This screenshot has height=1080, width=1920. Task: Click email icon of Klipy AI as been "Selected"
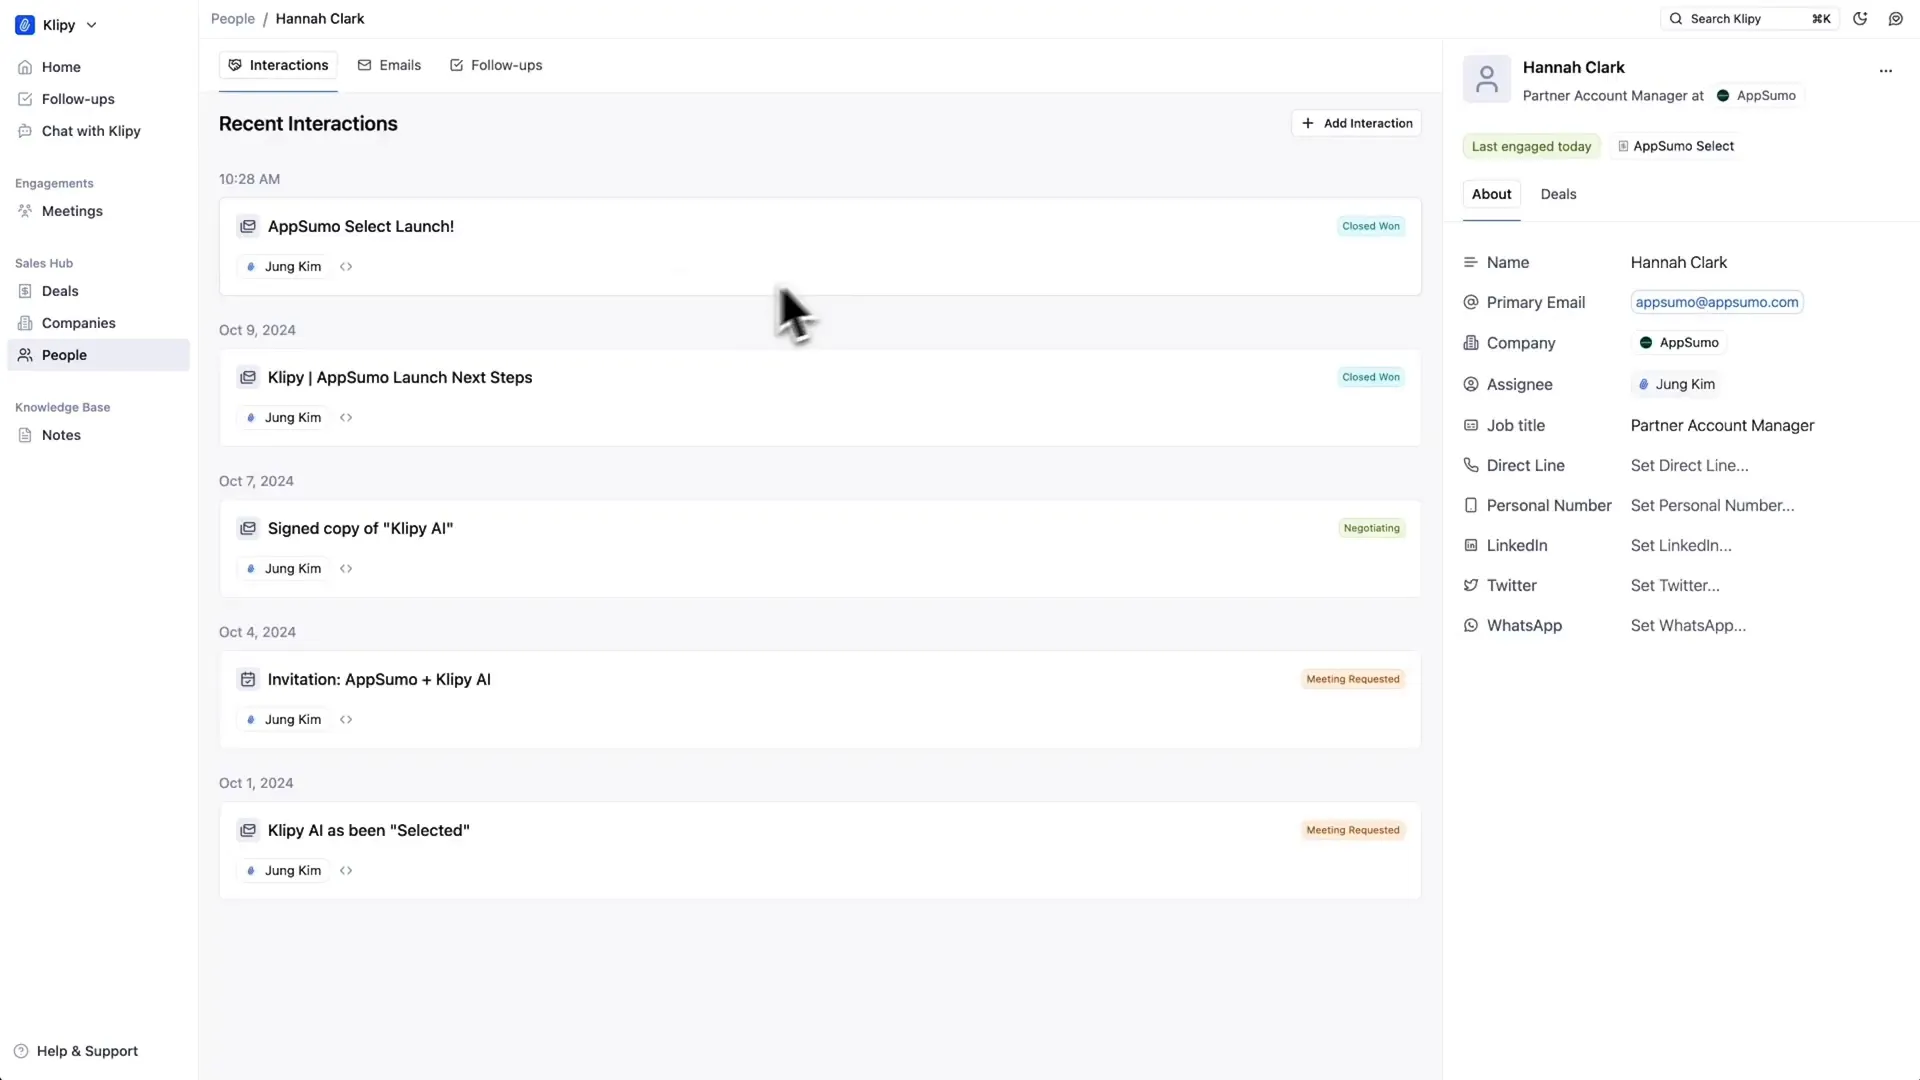247,830
